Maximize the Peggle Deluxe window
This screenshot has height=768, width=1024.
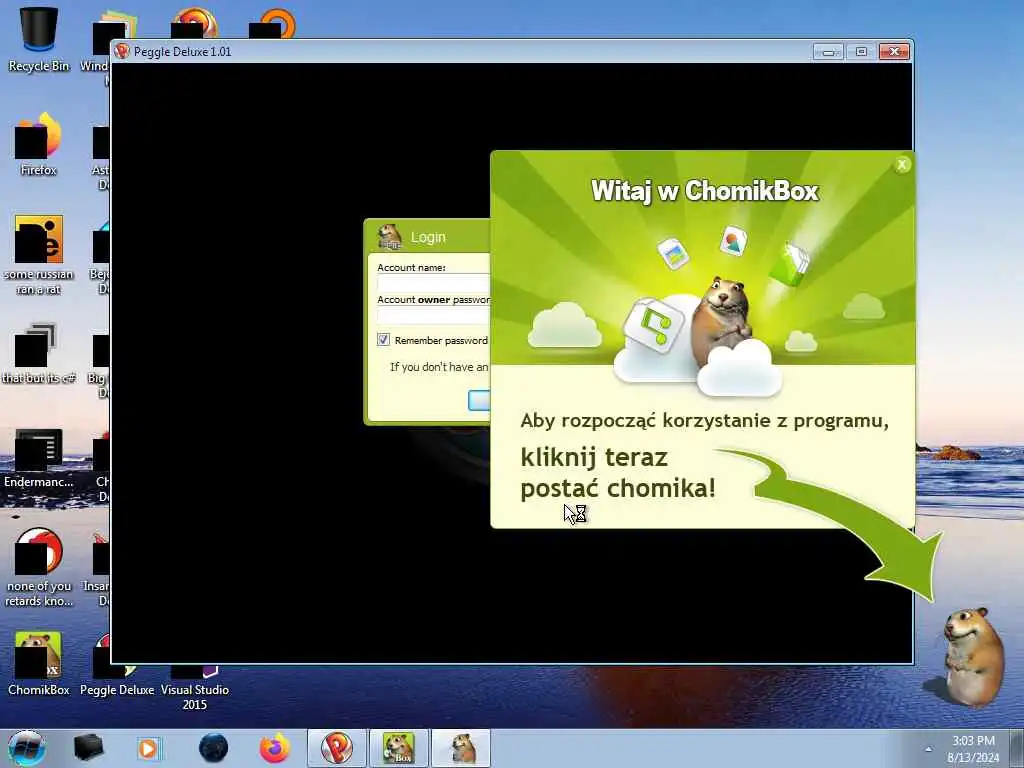(861, 52)
